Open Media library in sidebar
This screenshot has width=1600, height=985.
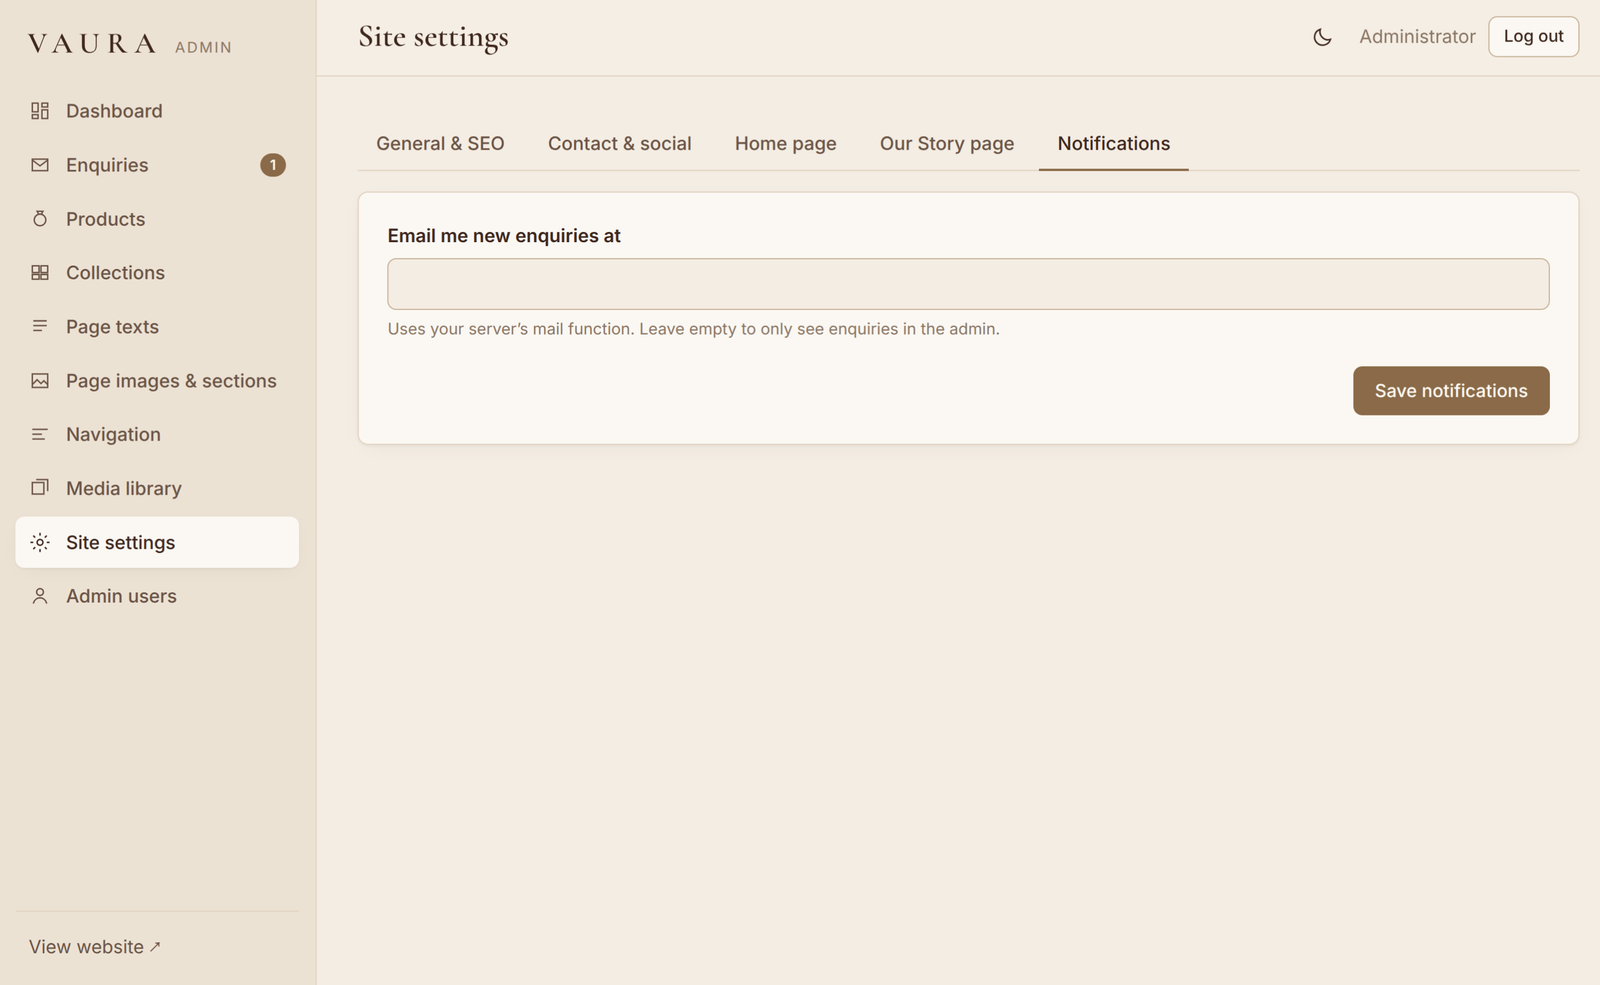[x=157, y=488]
